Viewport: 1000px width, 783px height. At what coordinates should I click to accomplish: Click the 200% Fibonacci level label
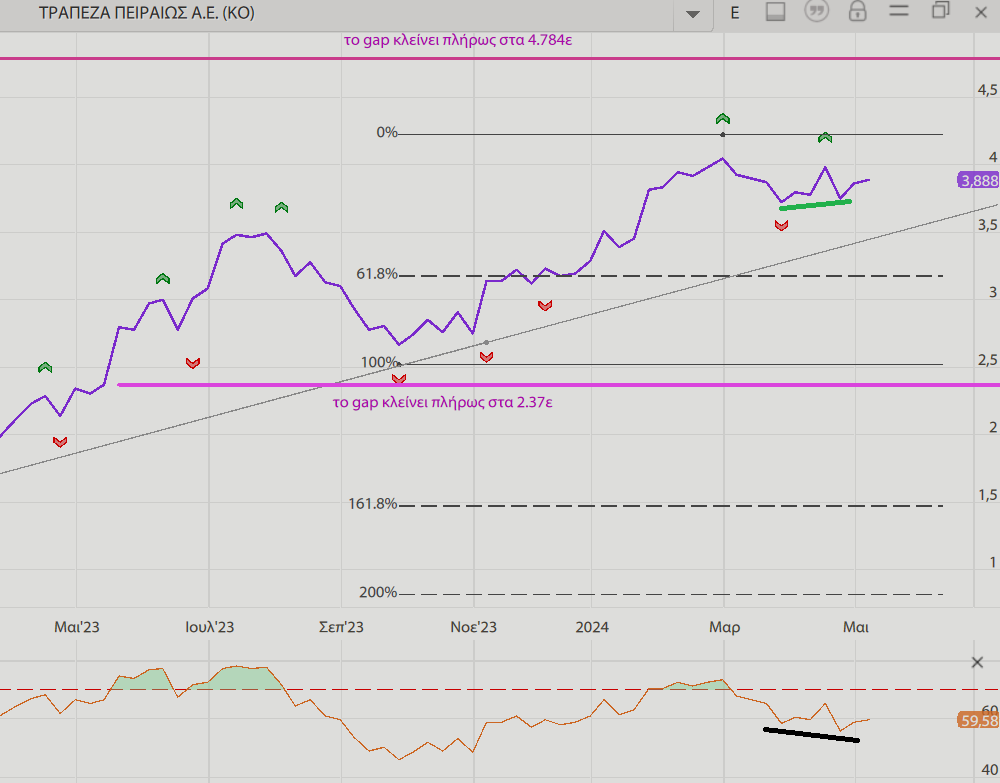[x=378, y=592]
